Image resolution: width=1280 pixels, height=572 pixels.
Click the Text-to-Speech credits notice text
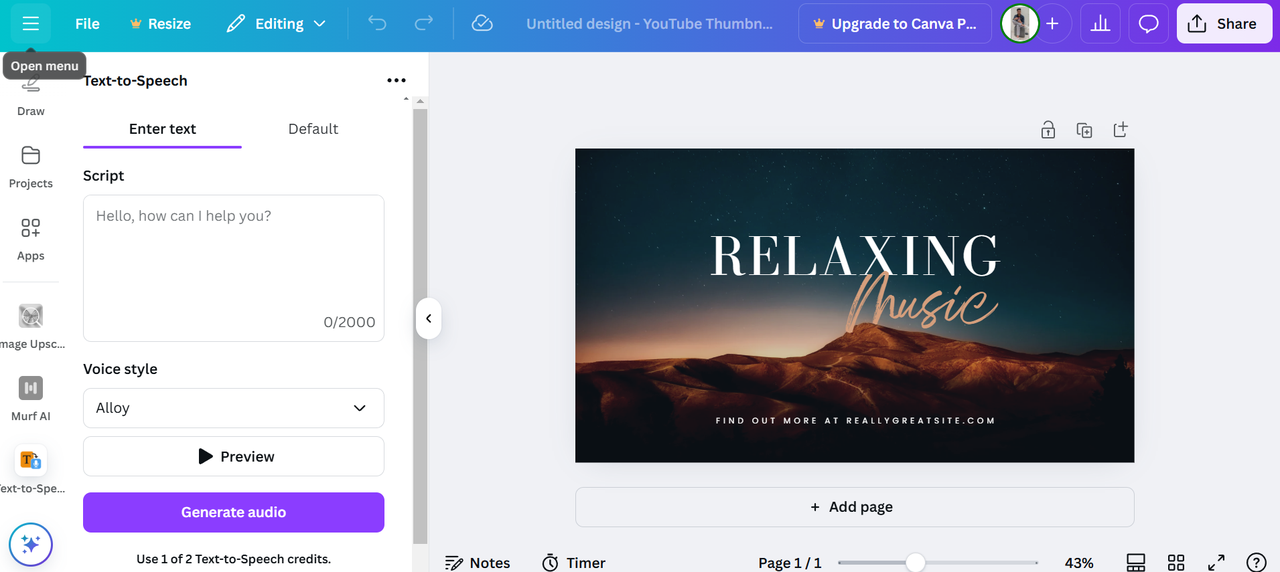pyautogui.click(x=234, y=559)
